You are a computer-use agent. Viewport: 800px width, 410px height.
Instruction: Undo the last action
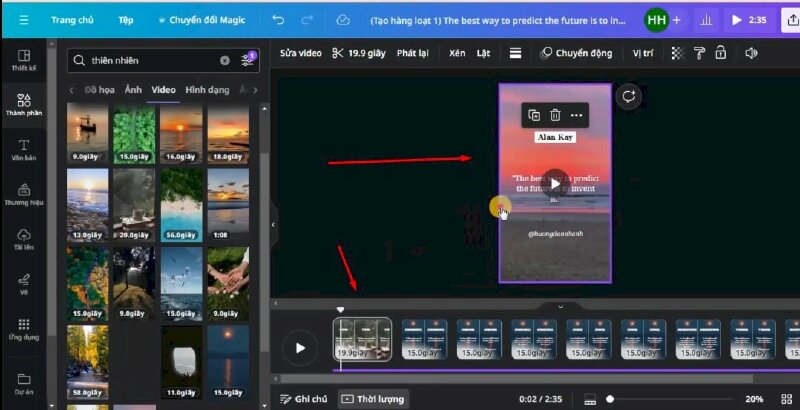[x=278, y=20]
